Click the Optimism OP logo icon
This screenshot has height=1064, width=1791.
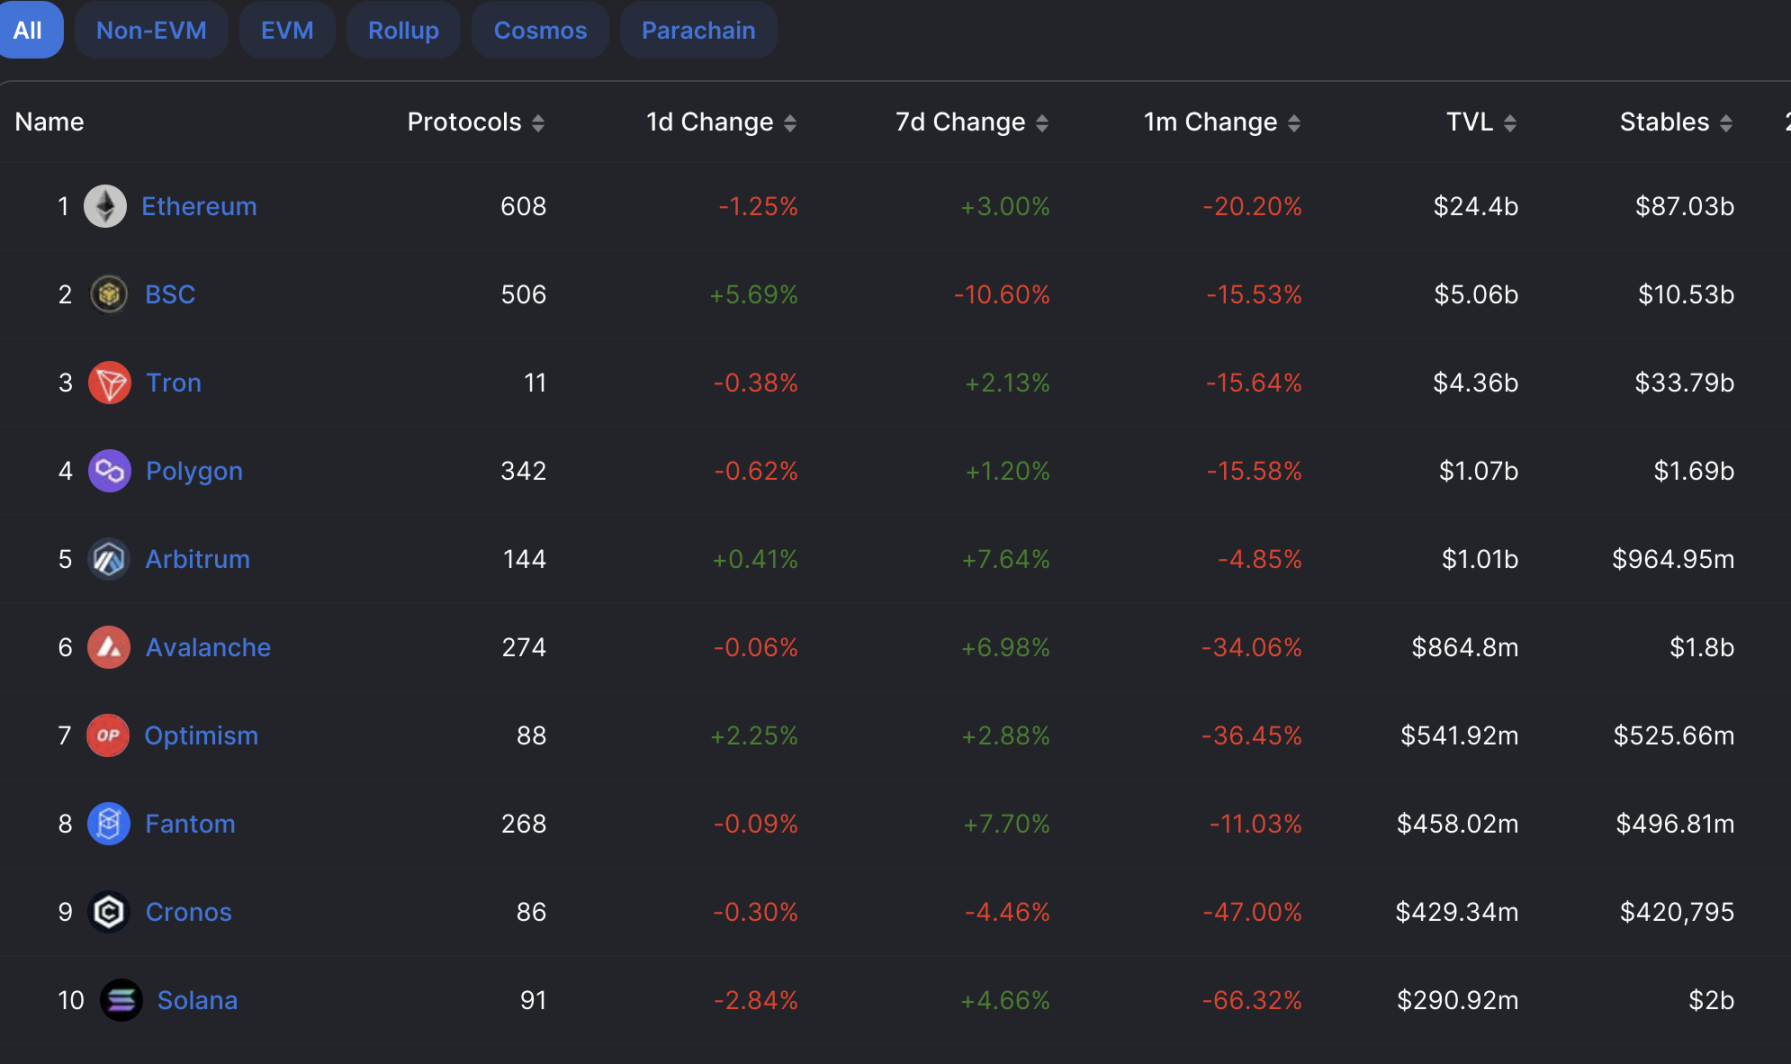pyautogui.click(x=108, y=736)
